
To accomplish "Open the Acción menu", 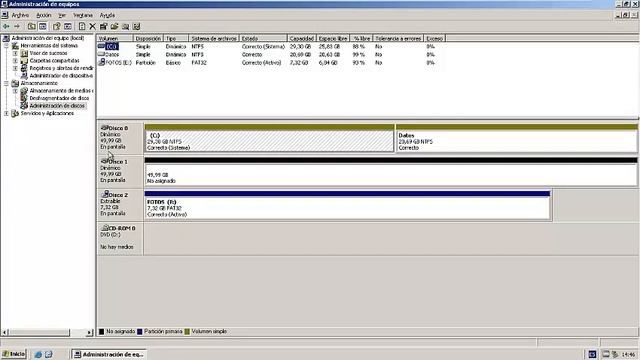I will tap(44, 15).
